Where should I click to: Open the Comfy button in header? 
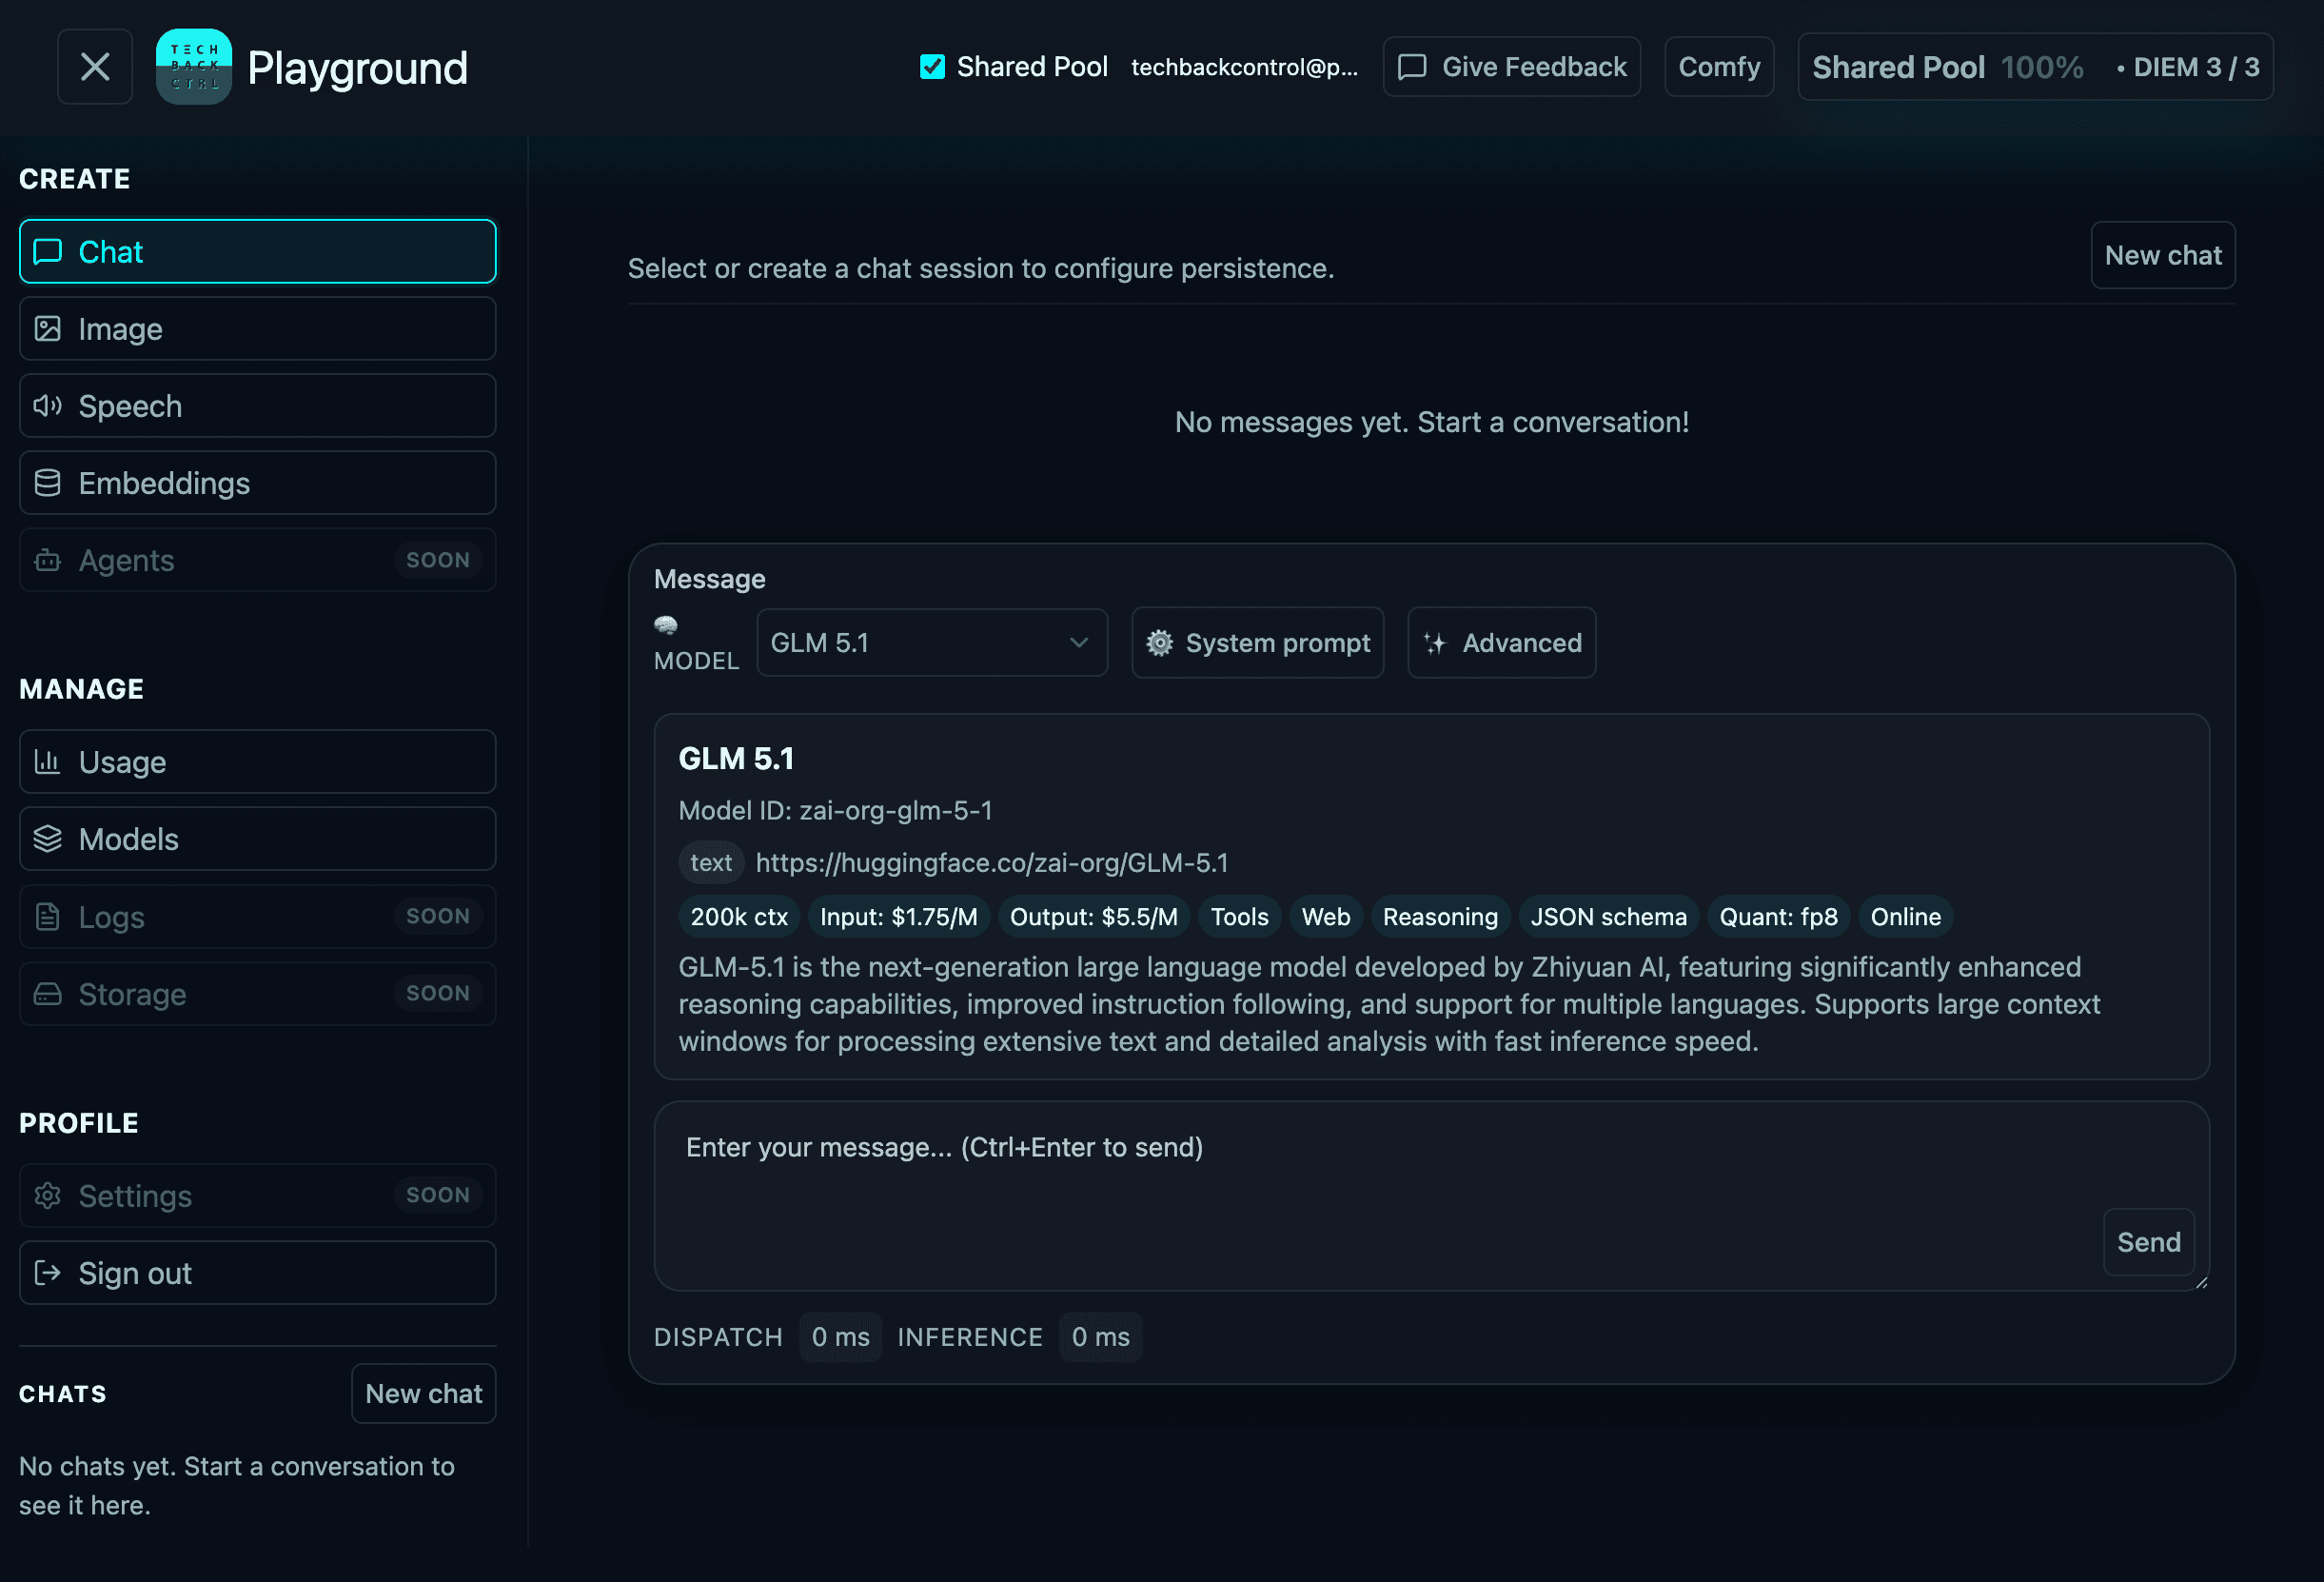click(1719, 67)
